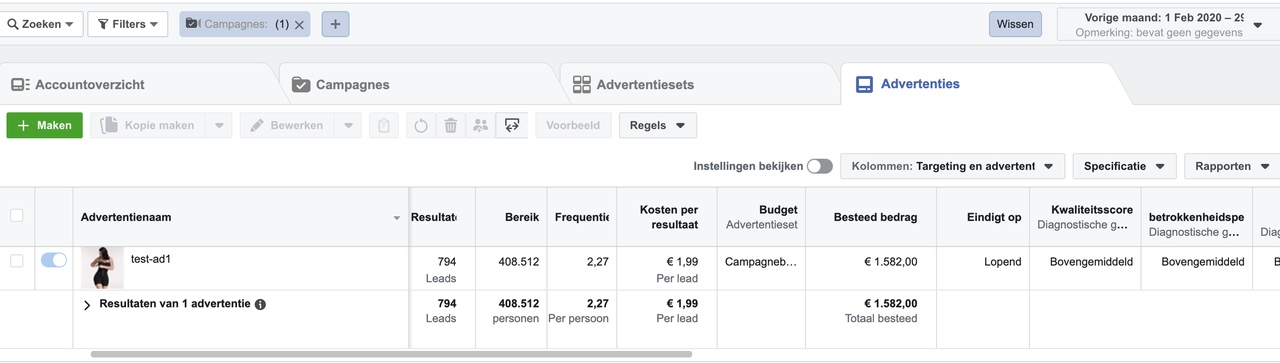The height and width of the screenshot is (363, 1280).
Task: Open the Regels dropdown menu
Action: pos(658,126)
